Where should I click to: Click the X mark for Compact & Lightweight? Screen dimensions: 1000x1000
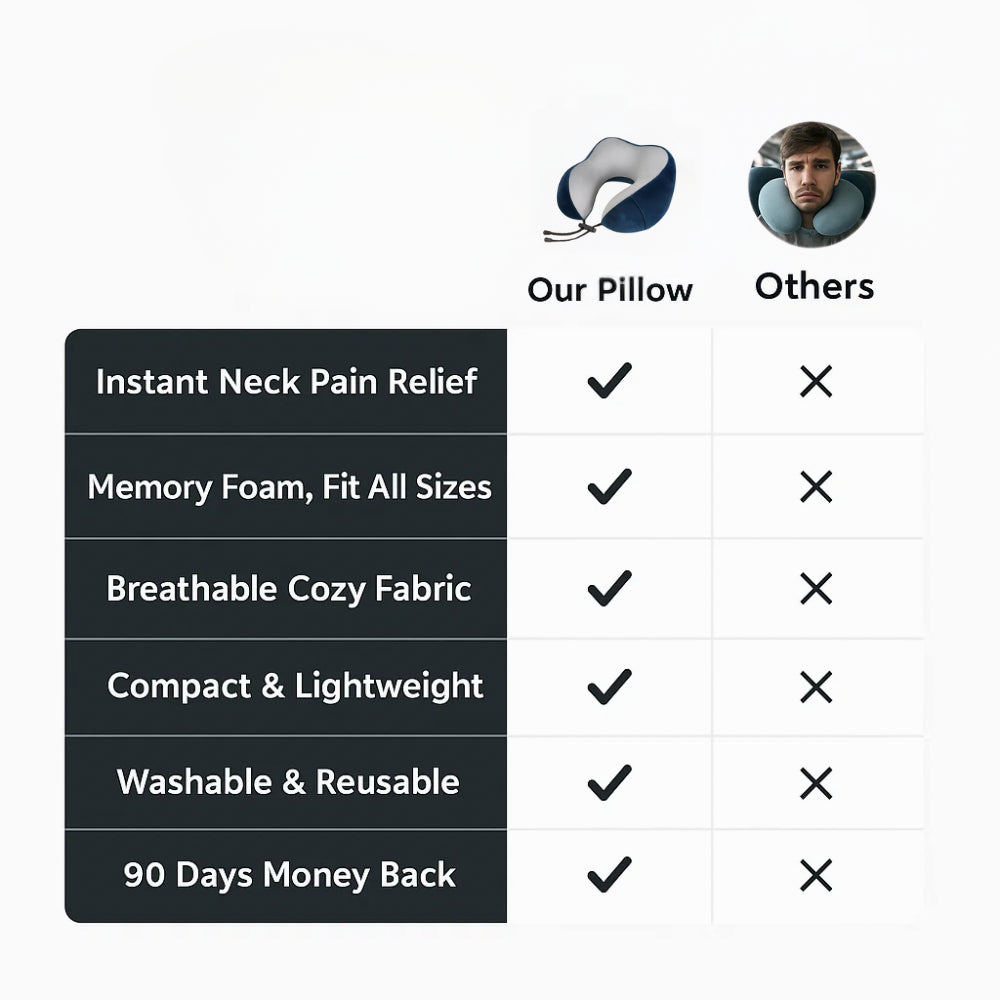[816, 687]
